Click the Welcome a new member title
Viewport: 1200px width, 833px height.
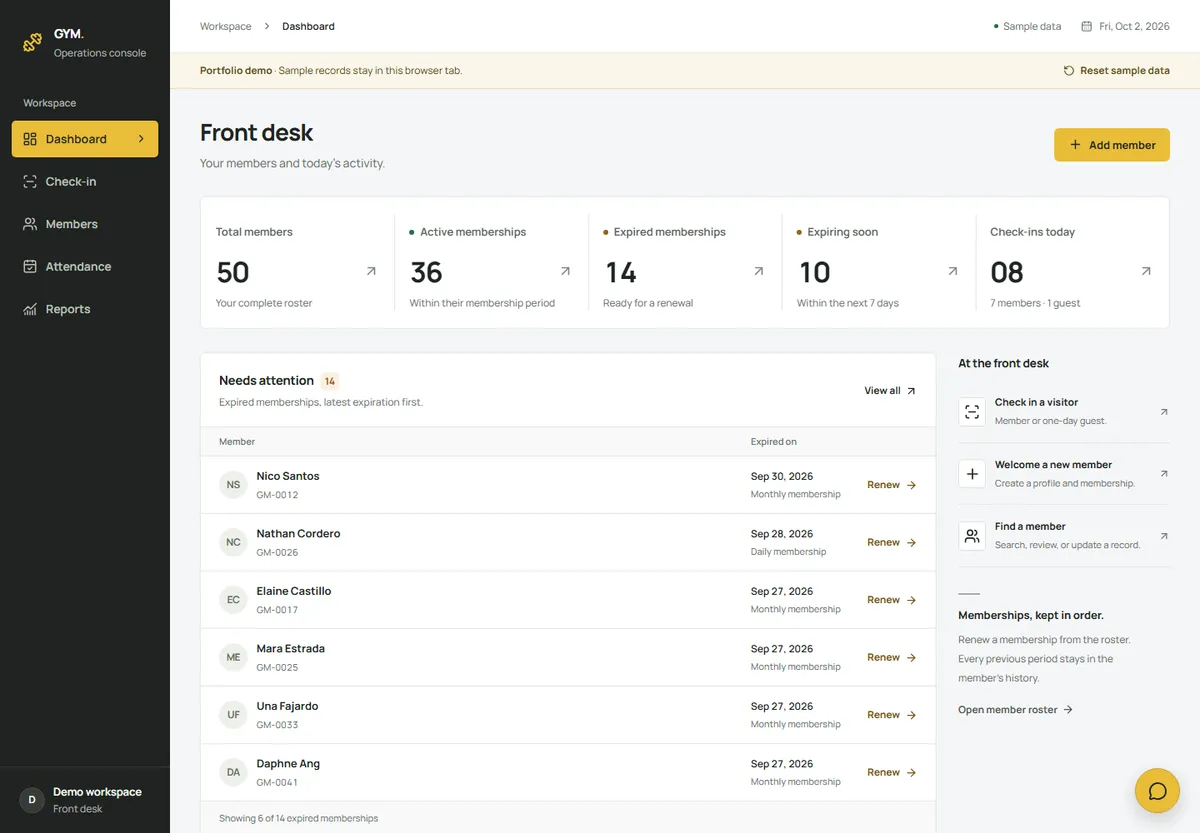pos(1053,465)
